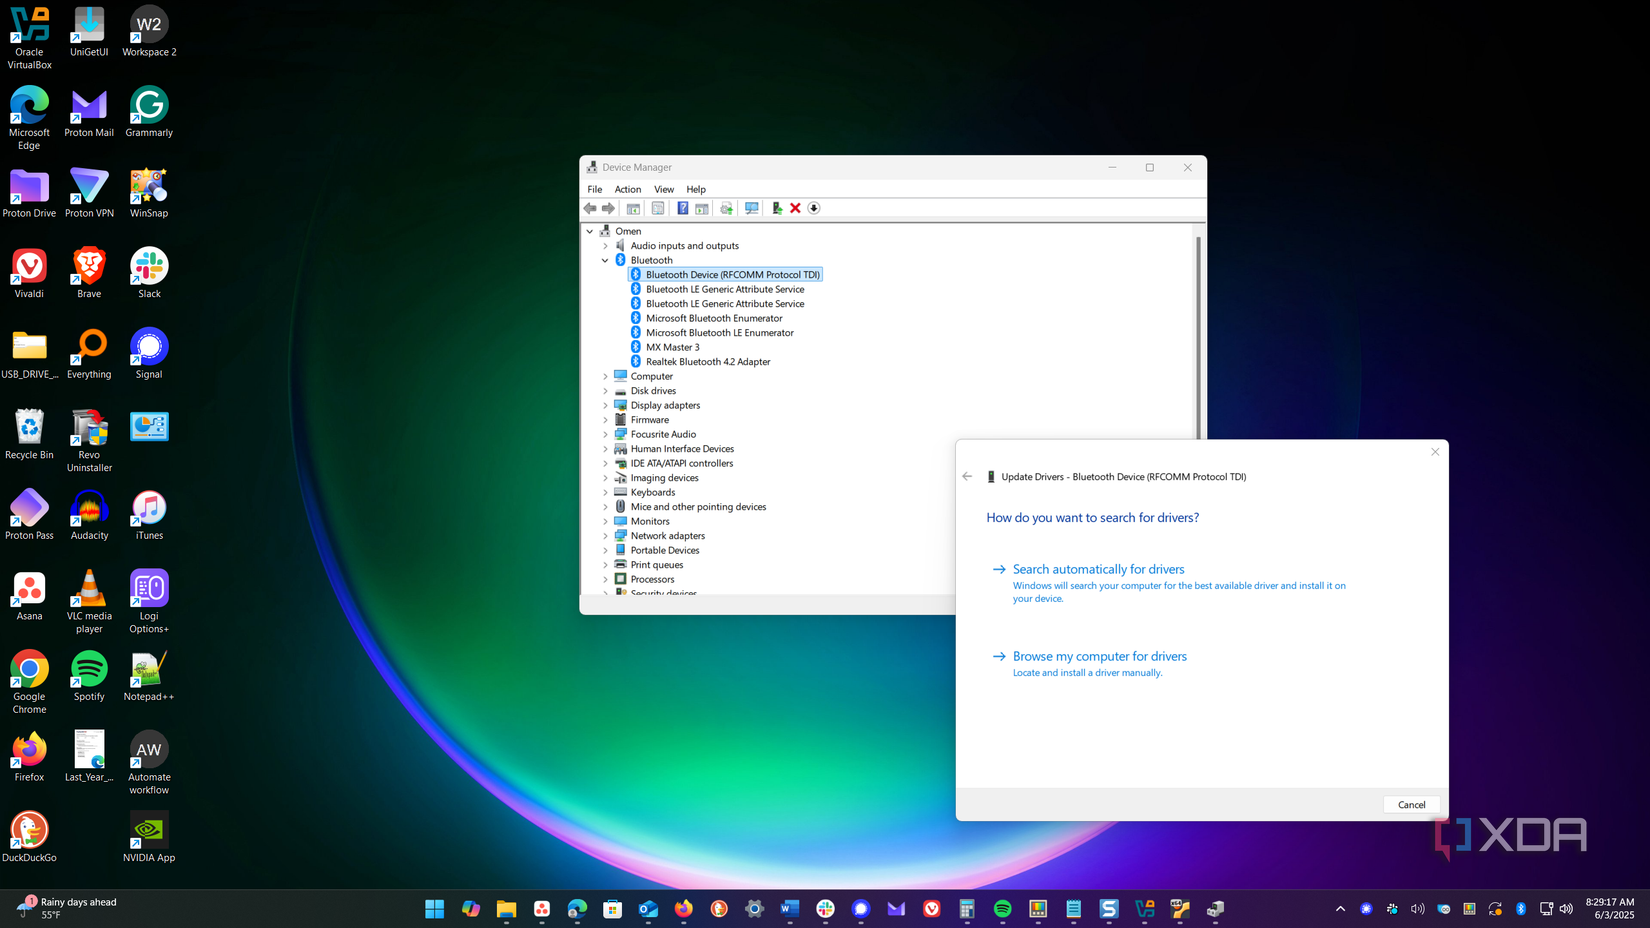Image resolution: width=1650 pixels, height=928 pixels.
Task: Open the Audacity desktop shortcut
Action: (89, 515)
